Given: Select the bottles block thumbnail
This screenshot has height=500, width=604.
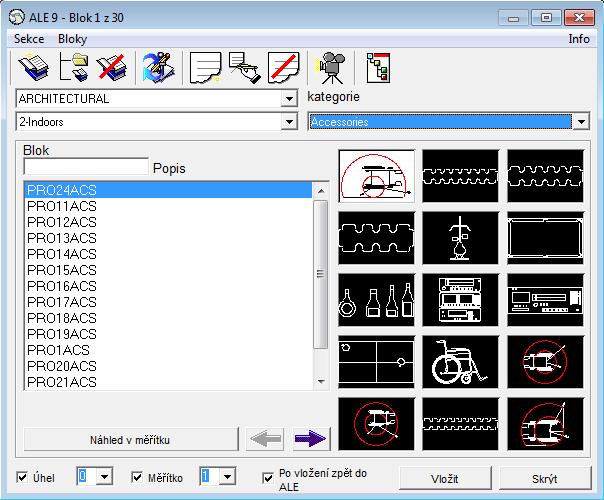Looking at the screenshot, I should (x=376, y=300).
